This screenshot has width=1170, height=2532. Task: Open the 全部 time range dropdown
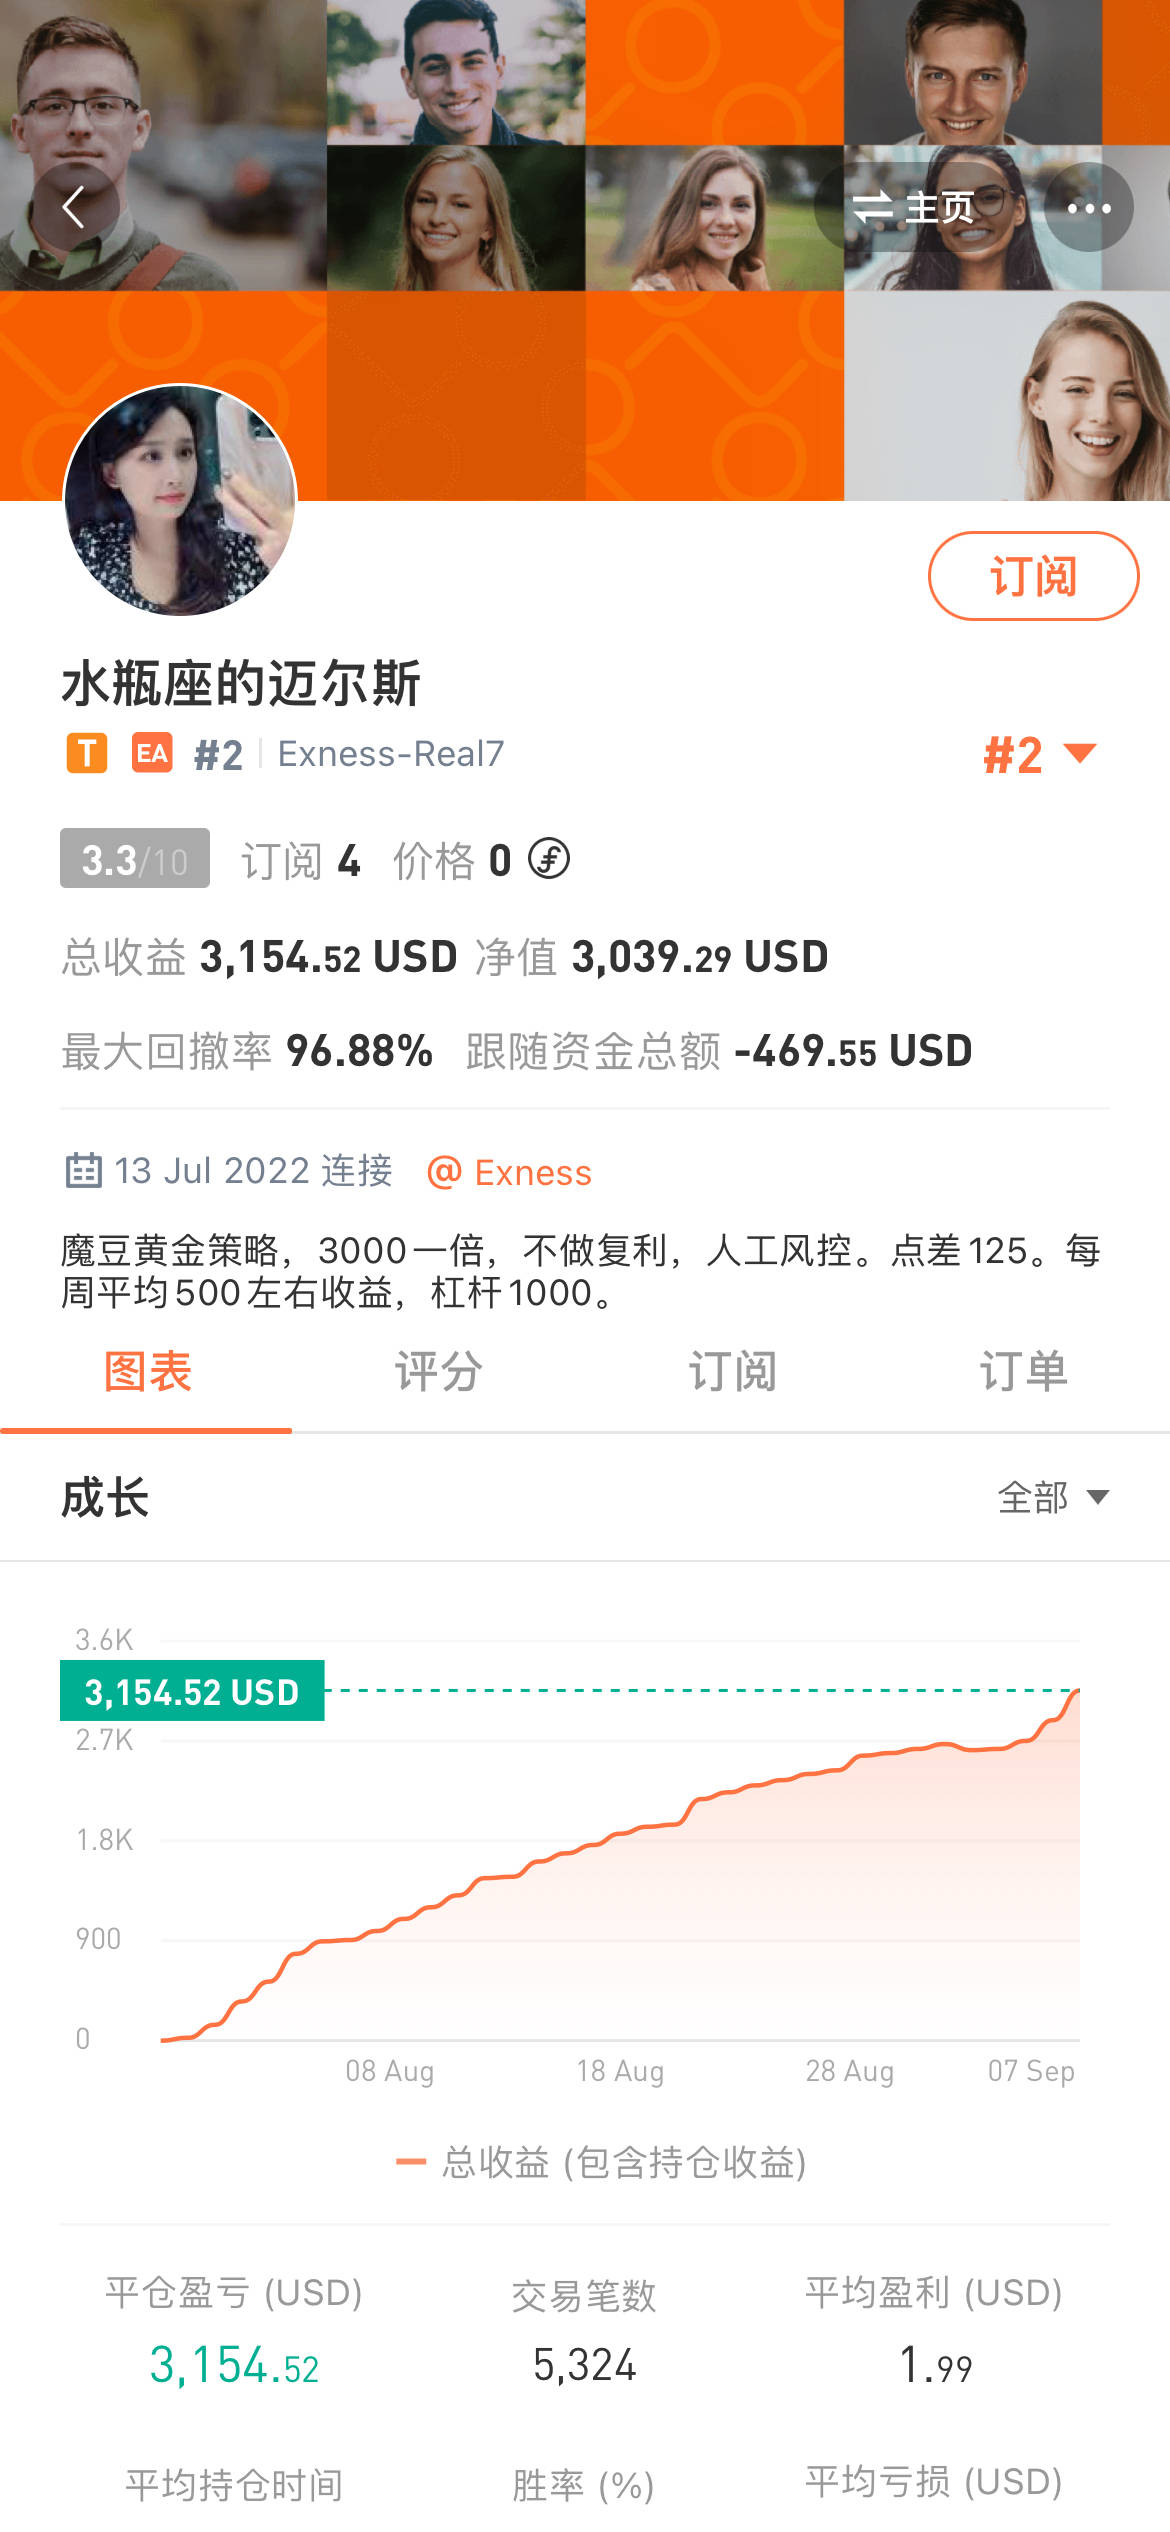pos(1053,1497)
